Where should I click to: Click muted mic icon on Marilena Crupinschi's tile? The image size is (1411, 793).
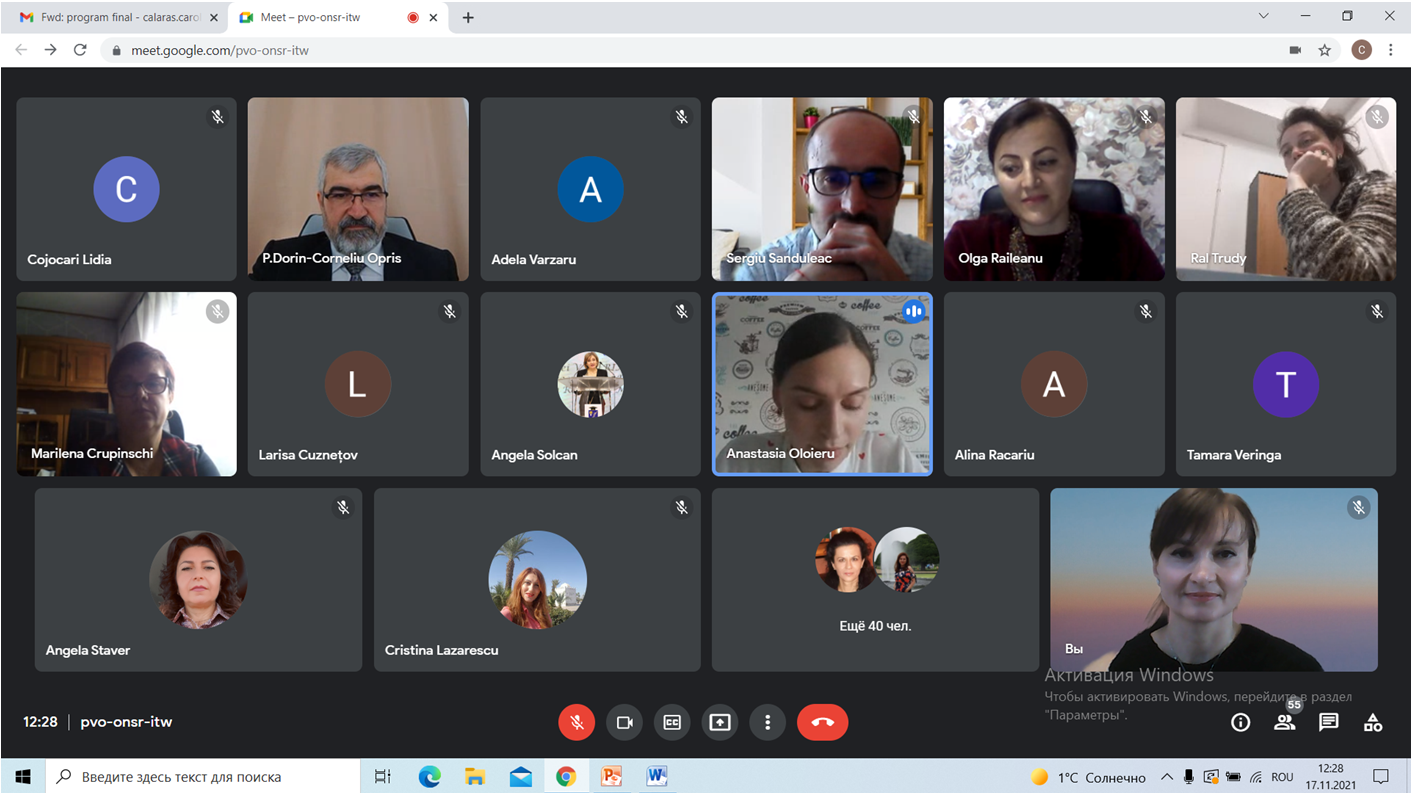217,312
